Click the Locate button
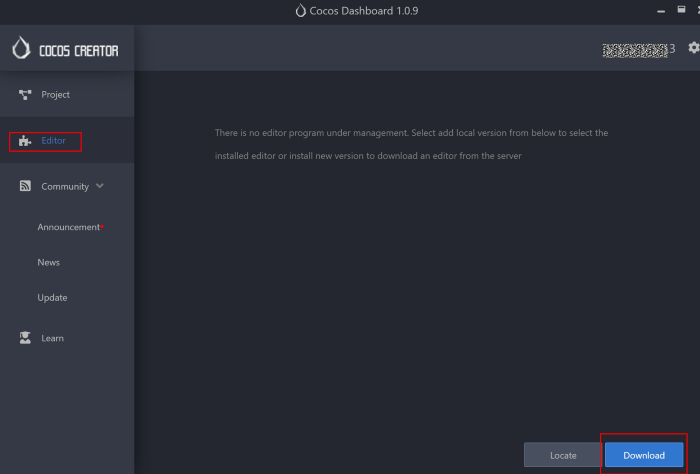700x474 pixels. 563,455
